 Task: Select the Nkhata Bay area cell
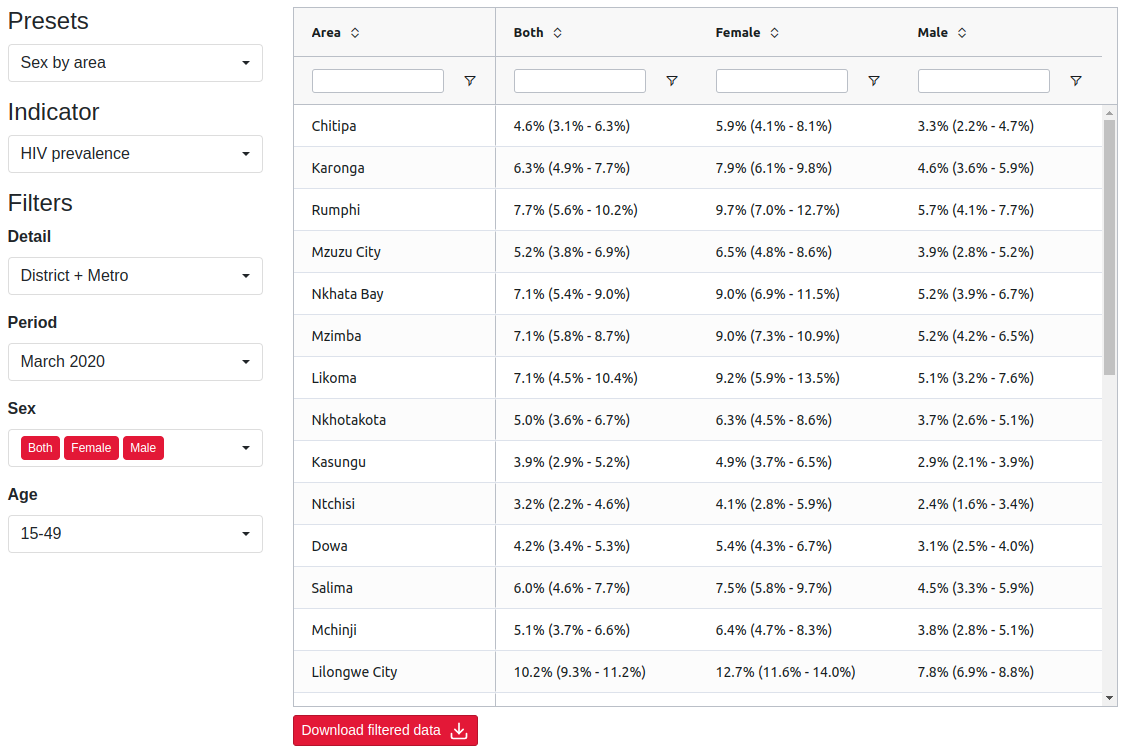394,294
